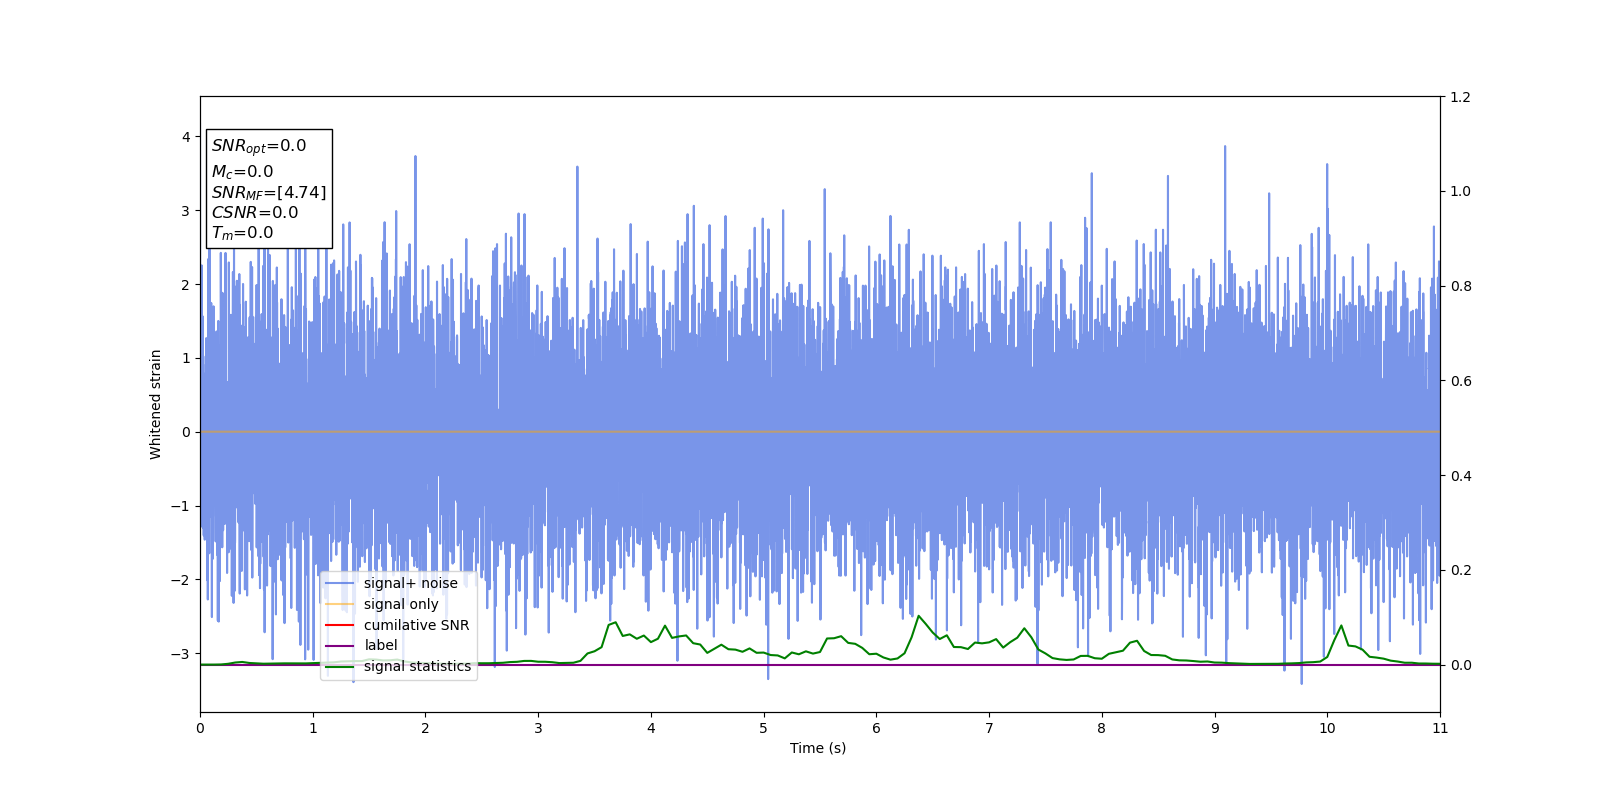Click the 'Whitened strain' y-axis label

tap(156, 404)
